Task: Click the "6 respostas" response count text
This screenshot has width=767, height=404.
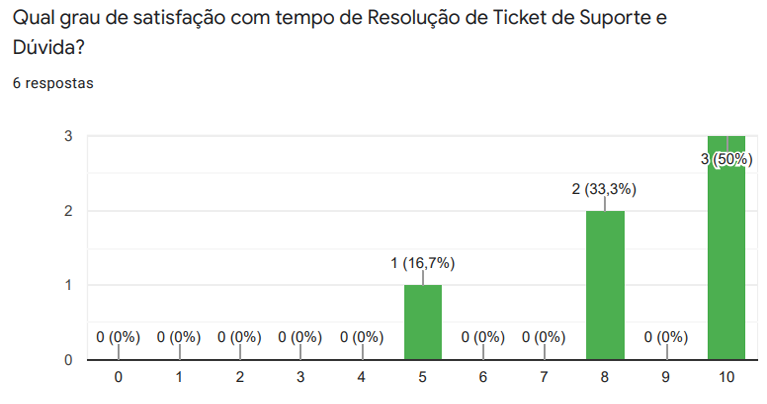Action: 53,84
